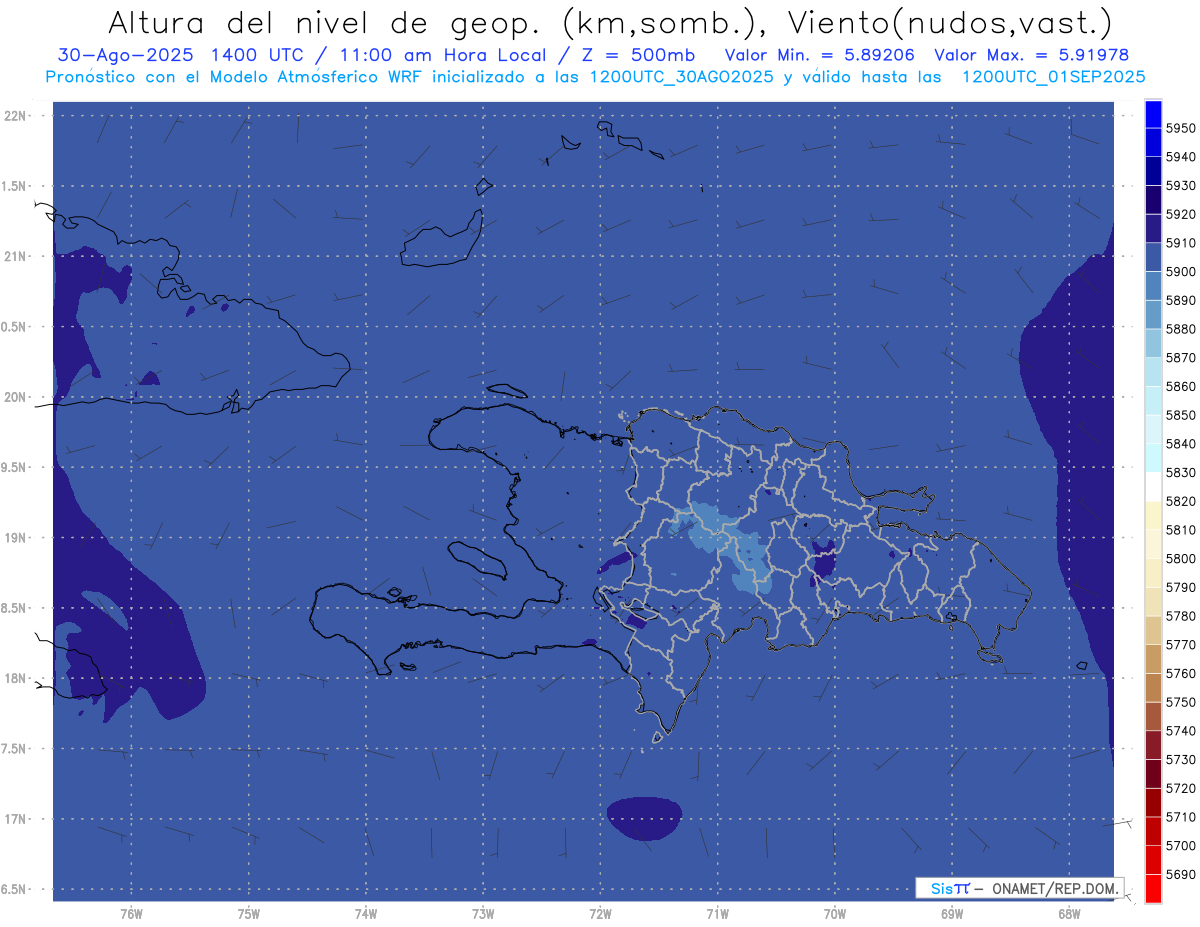Pick the legend swatch between 5900 and 5910
The image size is (1200, 927).
(x=1153, y=257)
